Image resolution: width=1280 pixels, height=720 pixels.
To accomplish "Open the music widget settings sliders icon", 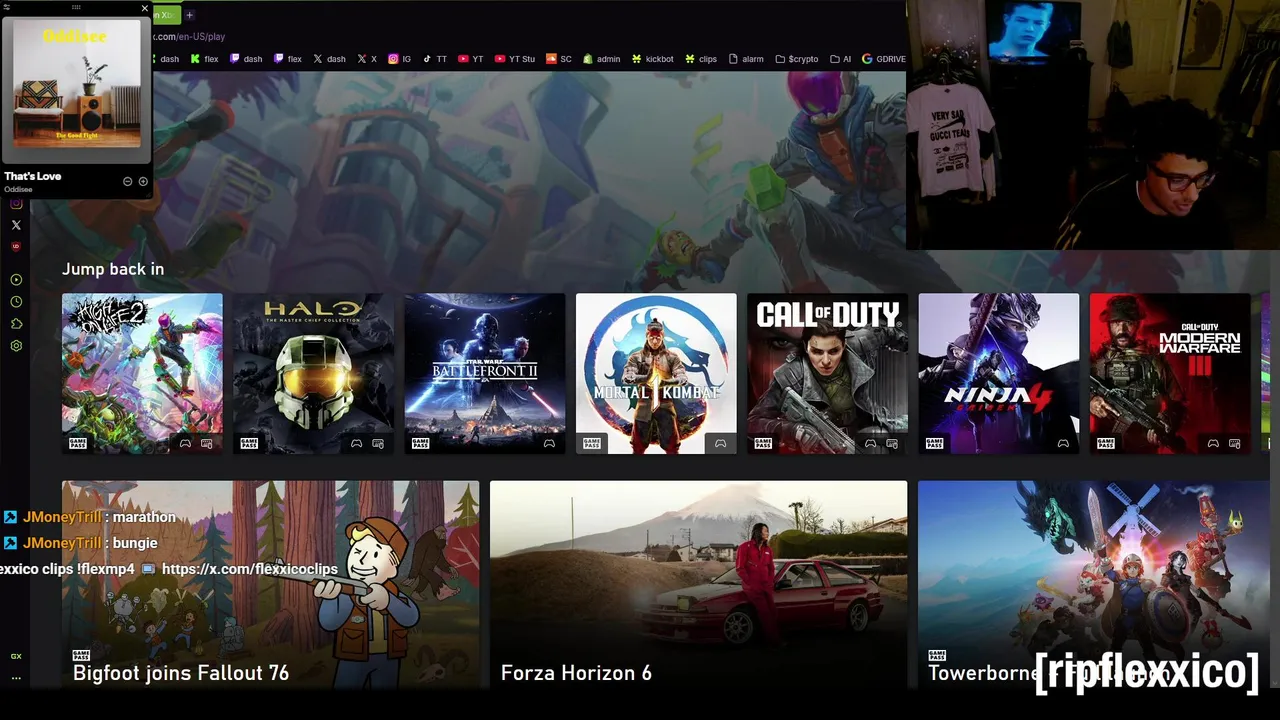I will (6, 8).
